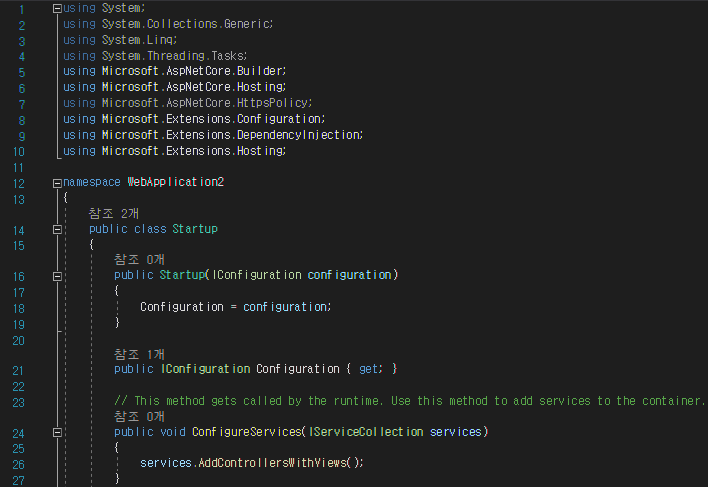The height and width of the screenshot is (487, 708).
Task: Click 'AddControllersWithViews' call on line 26
Action: point(273,463)
